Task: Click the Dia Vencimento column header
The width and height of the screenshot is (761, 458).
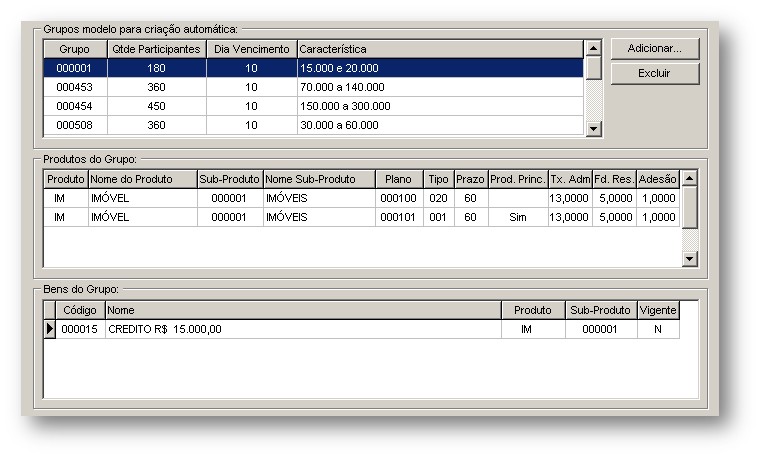Action: click(251, 49)
